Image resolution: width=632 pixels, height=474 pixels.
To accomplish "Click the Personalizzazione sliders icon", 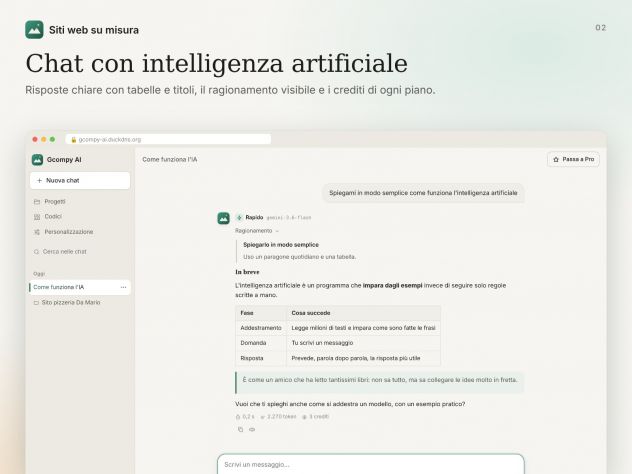I will click(x=37, y=232).
